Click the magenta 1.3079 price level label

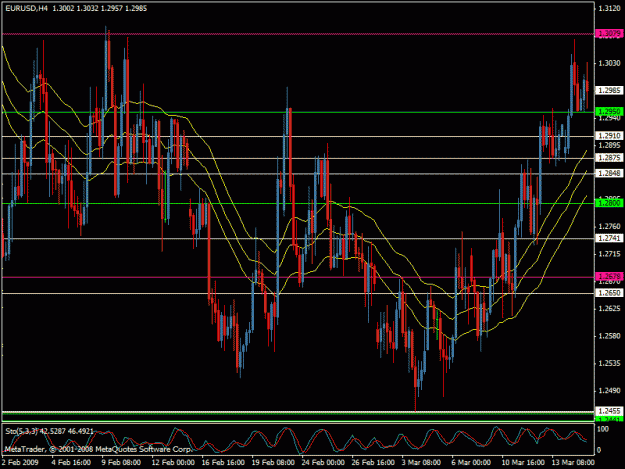click(x=609, y=33)
